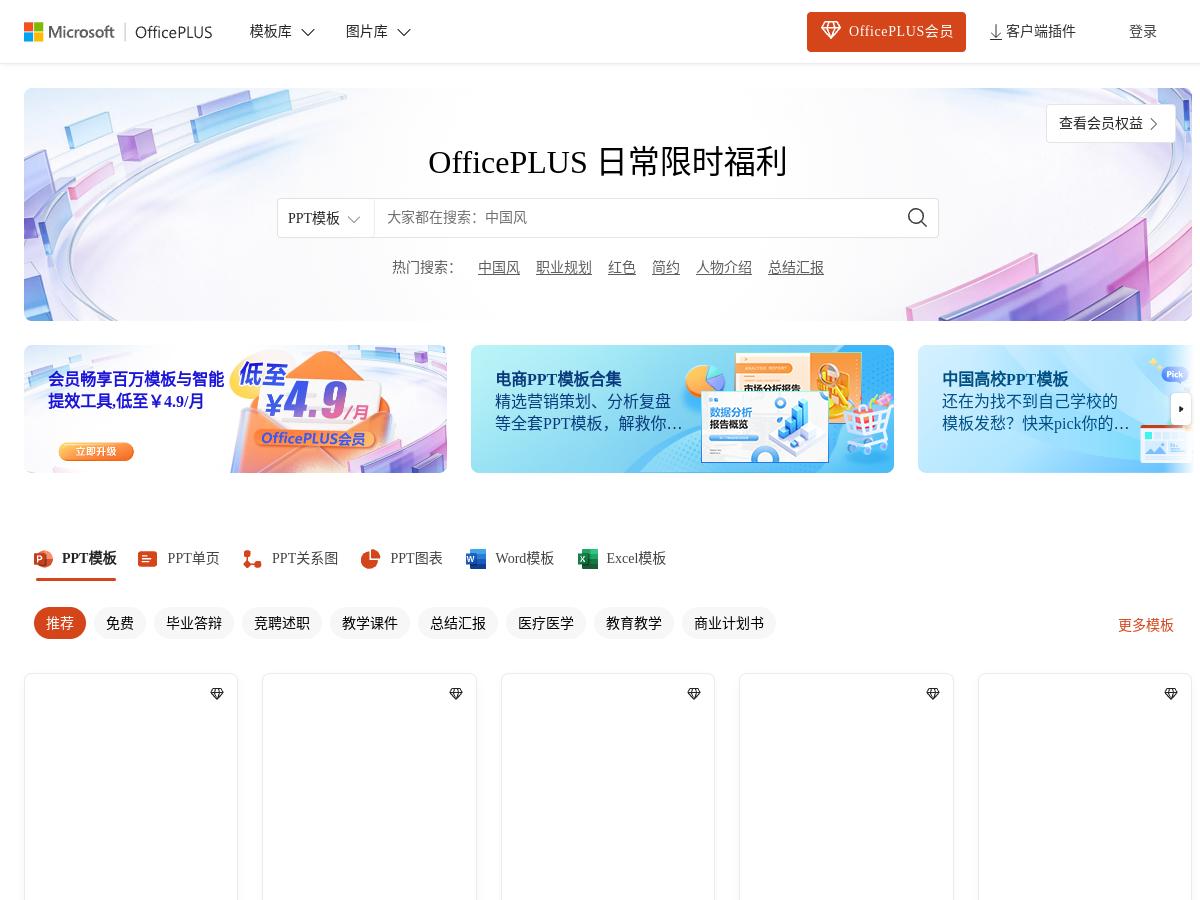Screen dimensions: 1200x900
Task: Select hot search 中国风
Action: click(499, 268)
